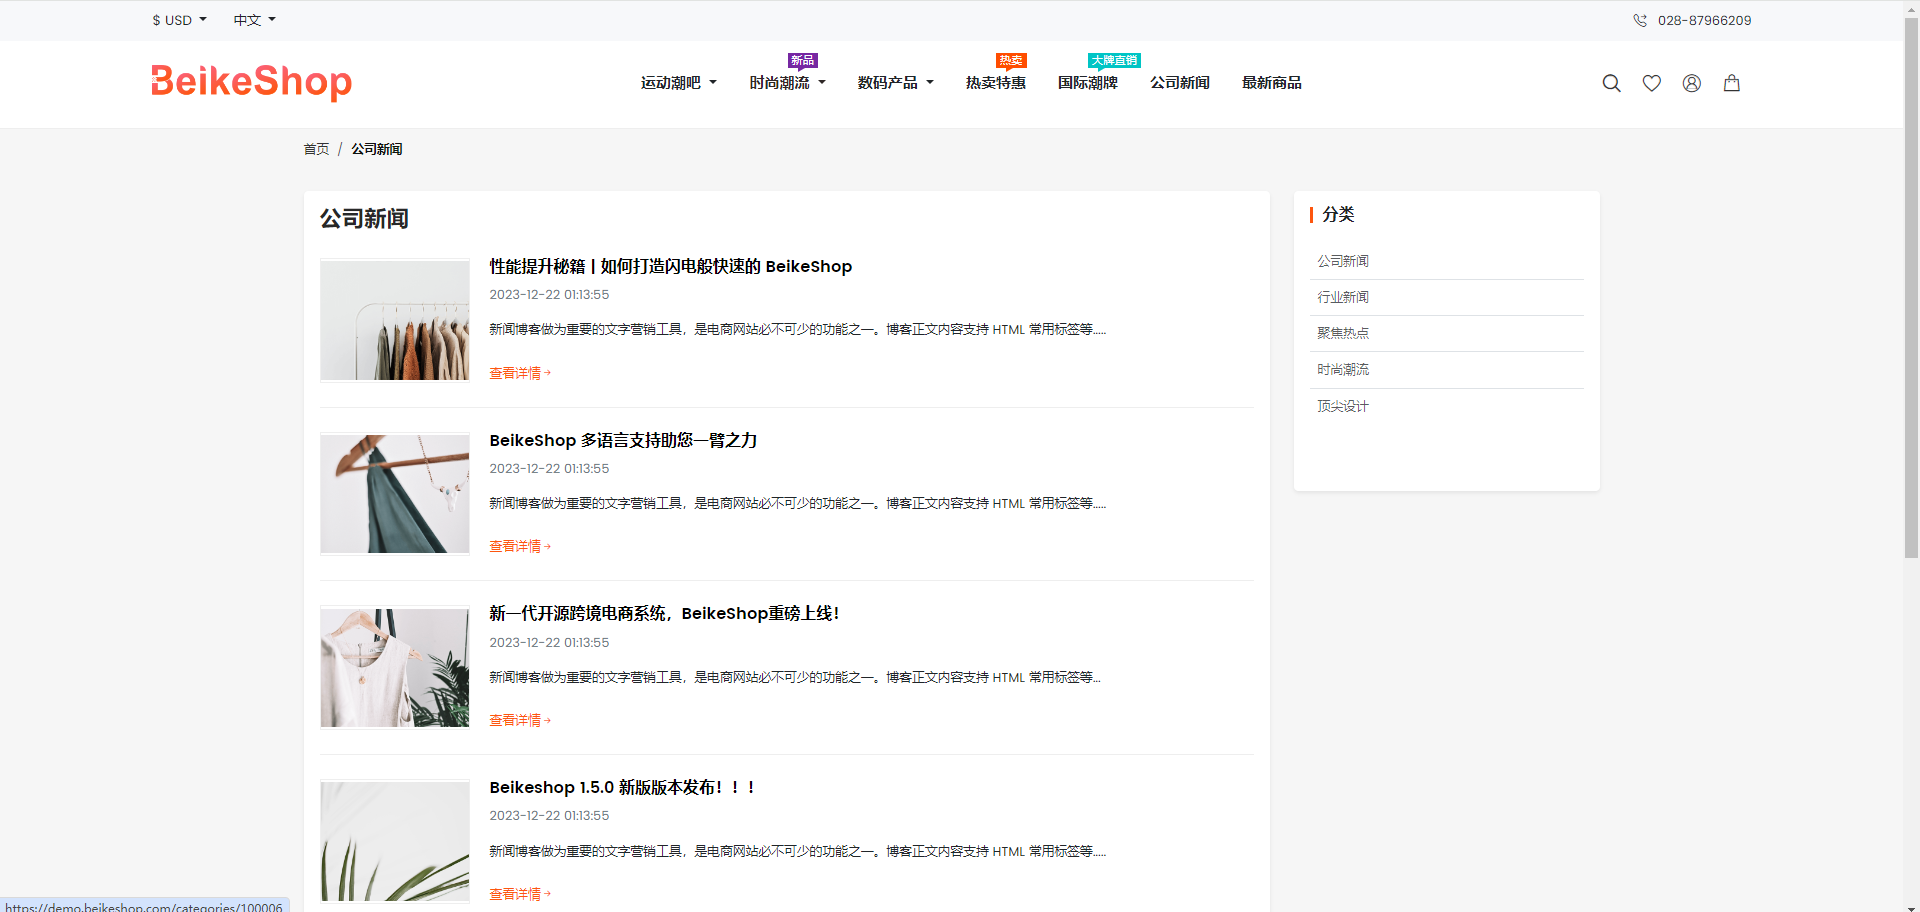Expand the 运动潮吧 menu

tap(678, 83)
